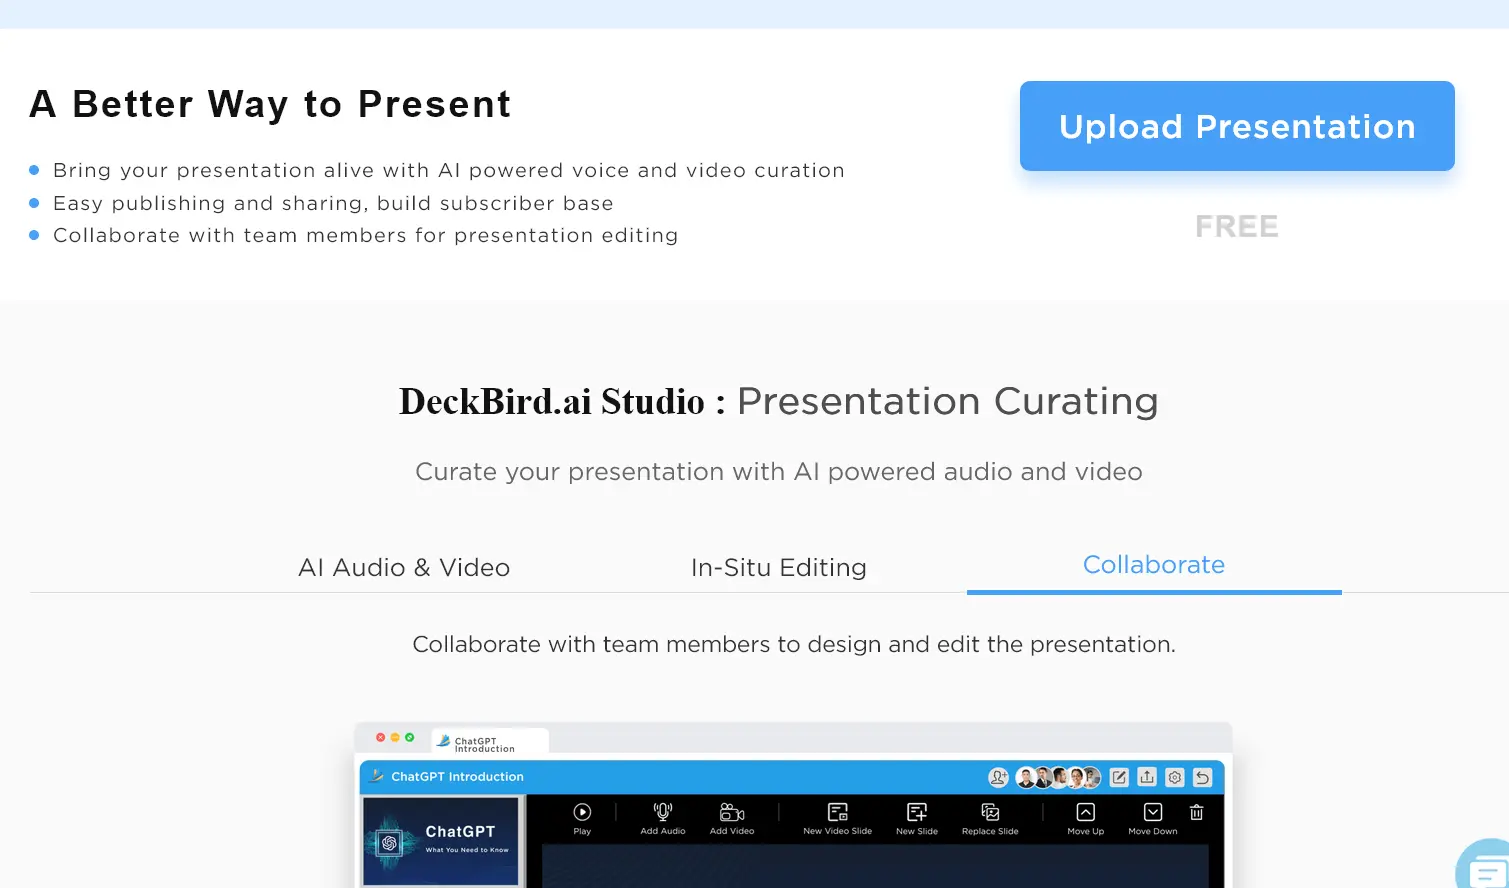Switch to the AI Audio & Video tab

[404, 567]
